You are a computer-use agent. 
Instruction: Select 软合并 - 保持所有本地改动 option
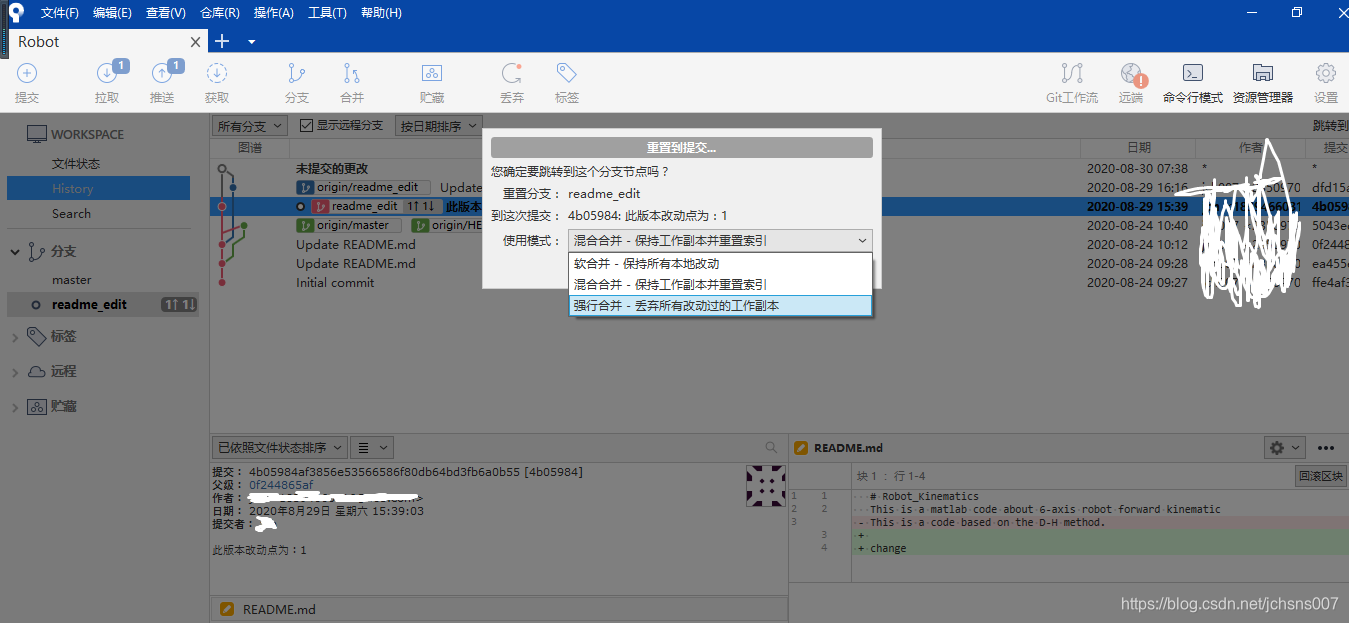(x=720, y=264)
